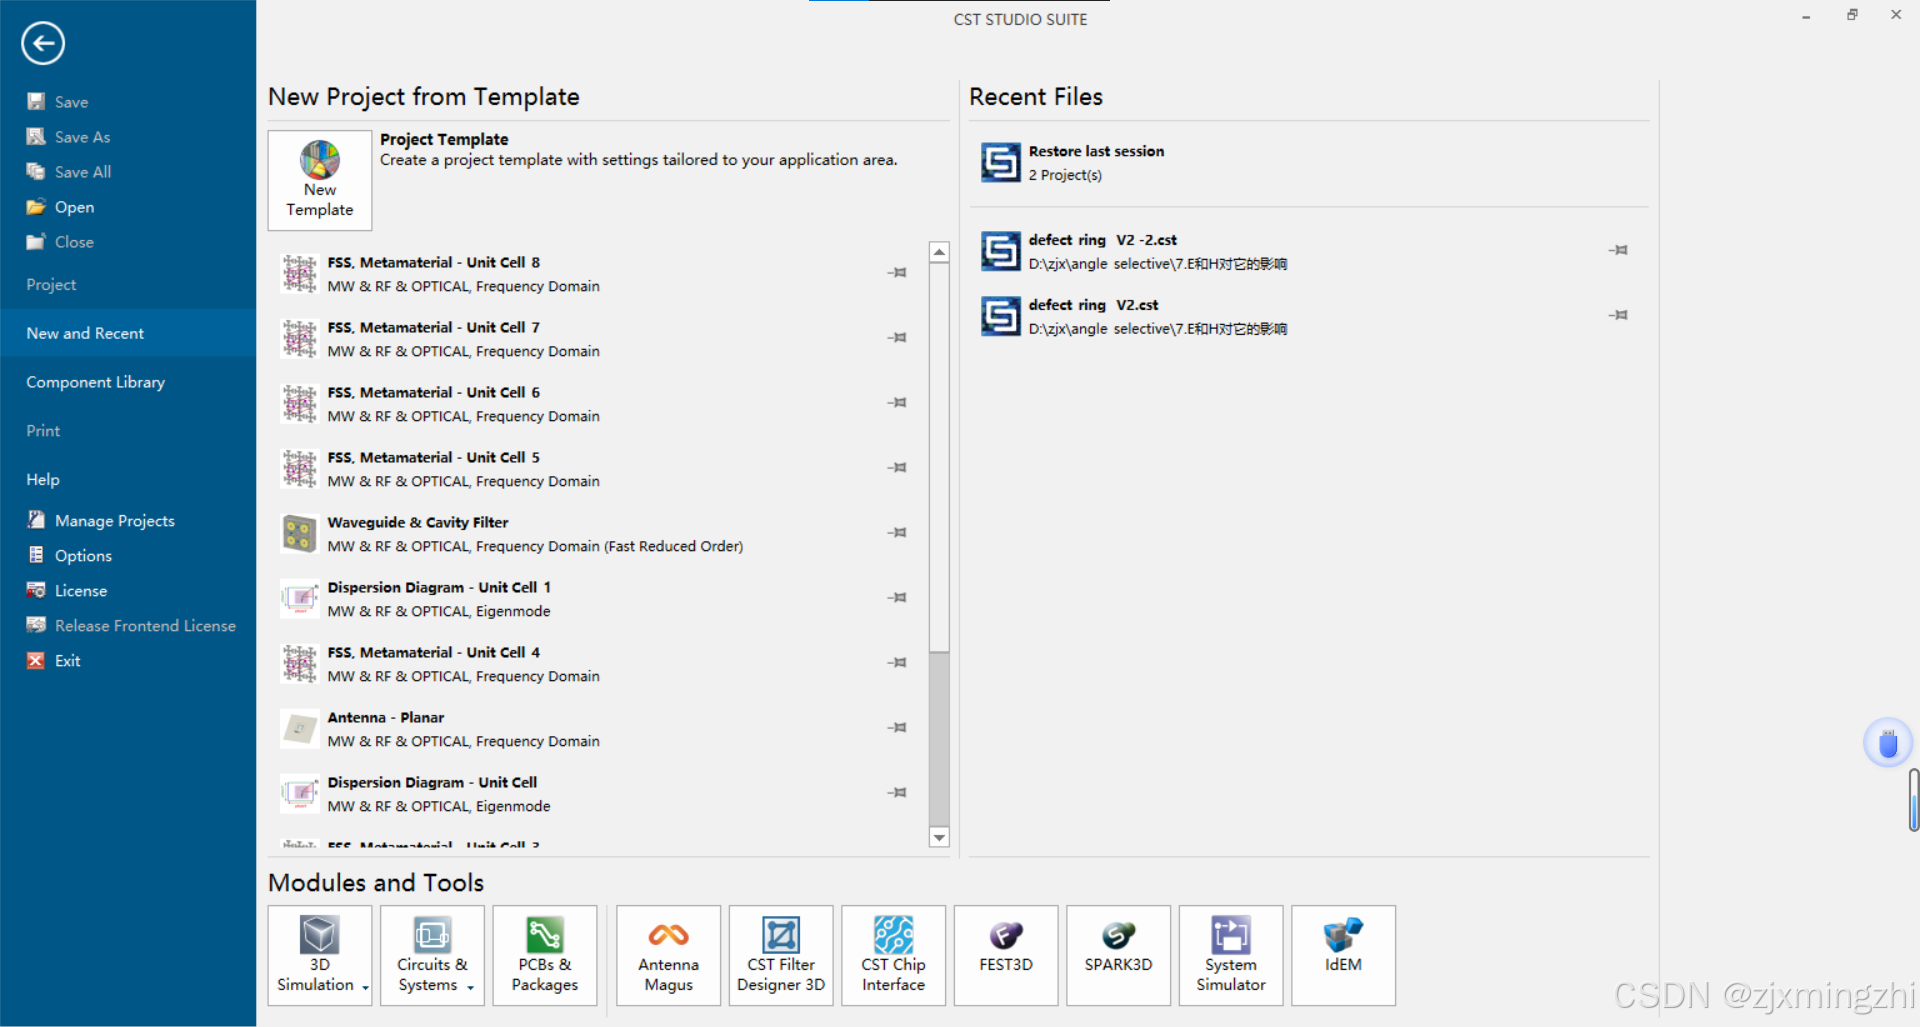Image resolution: width=1920 pixels, height=1027 pixels.
Task: Click the Antenna - Planar template icon
Action: point(299,729)
